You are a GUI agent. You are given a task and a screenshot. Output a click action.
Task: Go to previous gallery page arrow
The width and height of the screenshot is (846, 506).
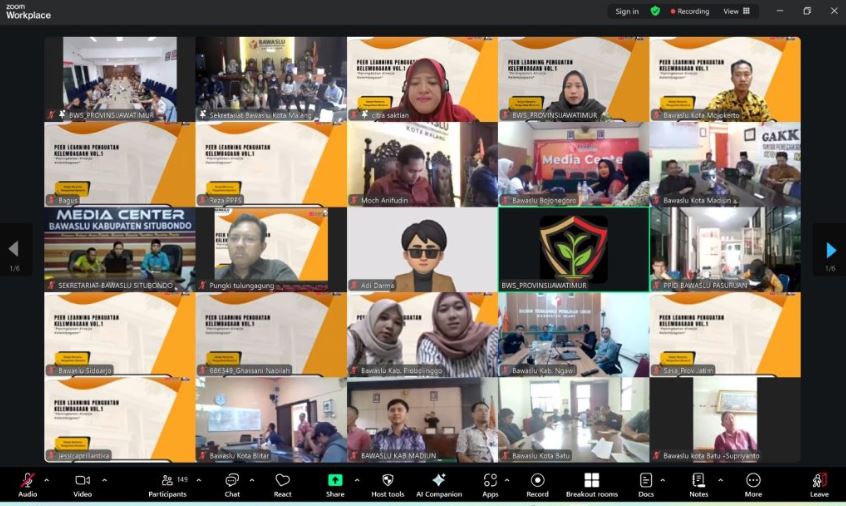pyautogui.click(x=14, y=249)
